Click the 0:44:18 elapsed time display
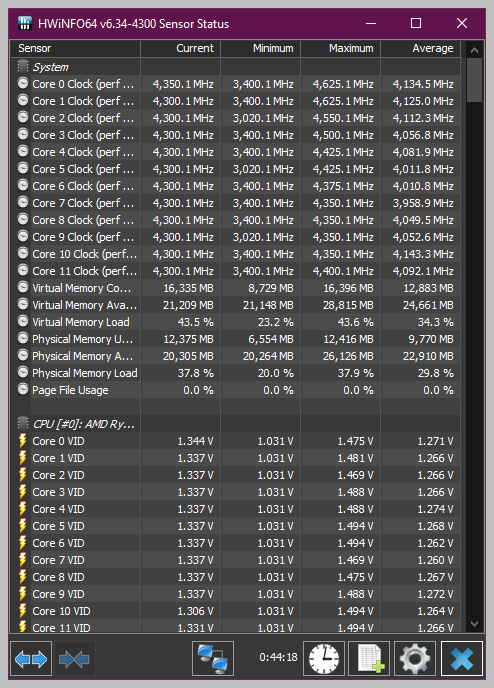 pos(278,657)
